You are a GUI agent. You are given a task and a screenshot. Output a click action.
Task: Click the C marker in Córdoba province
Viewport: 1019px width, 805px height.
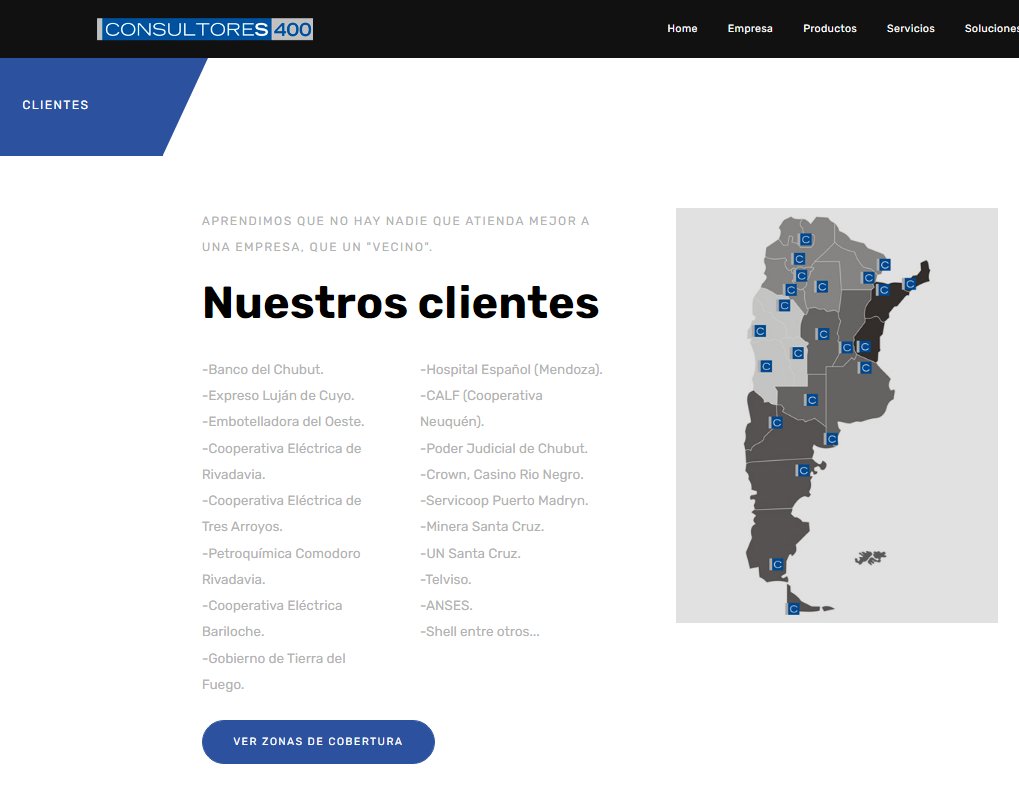[823, 334]
